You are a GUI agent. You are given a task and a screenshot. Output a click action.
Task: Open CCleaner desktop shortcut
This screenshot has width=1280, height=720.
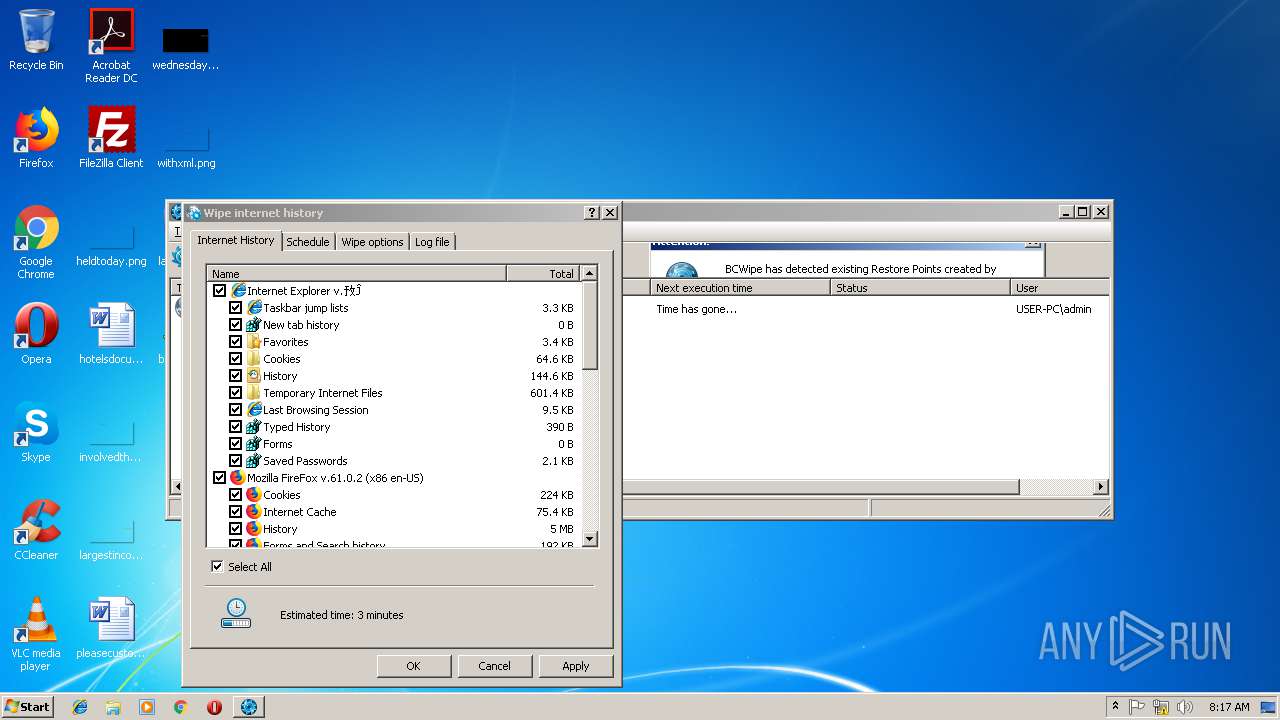coord(36,530)
